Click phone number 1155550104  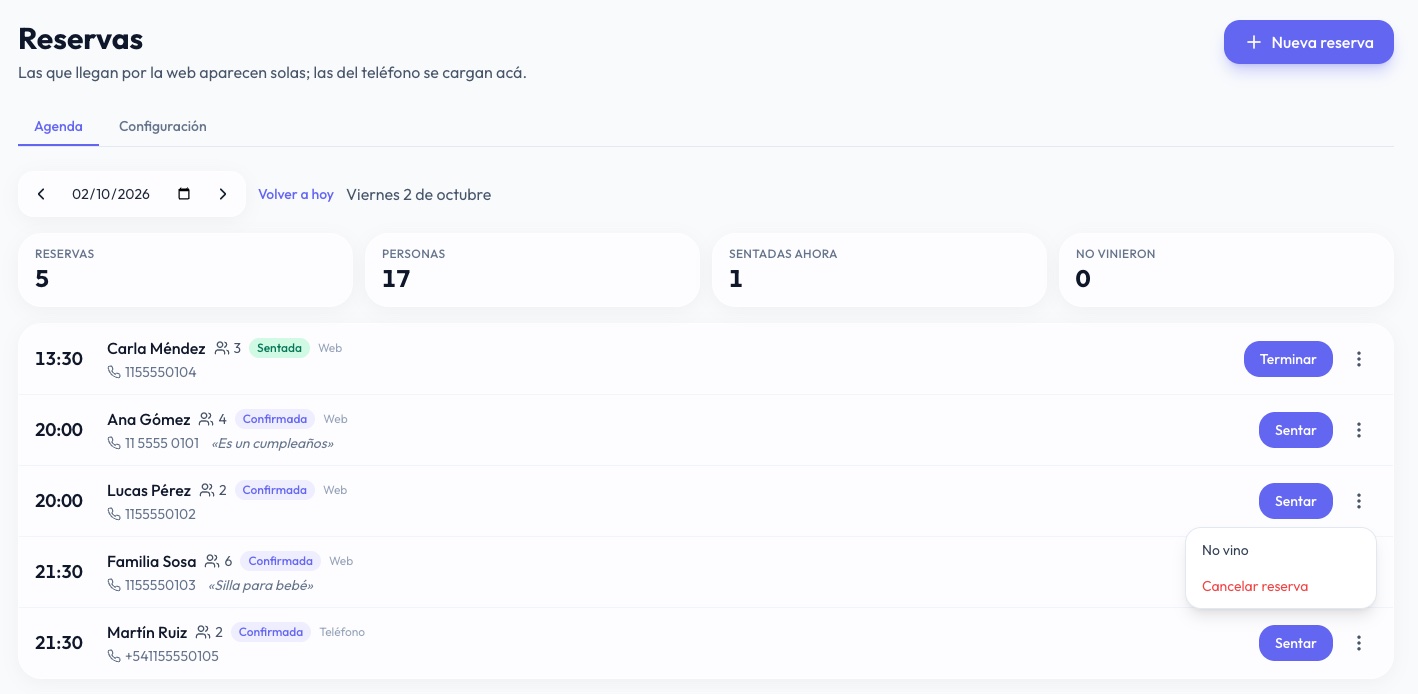pyautogui.click(x=161, y=372)
